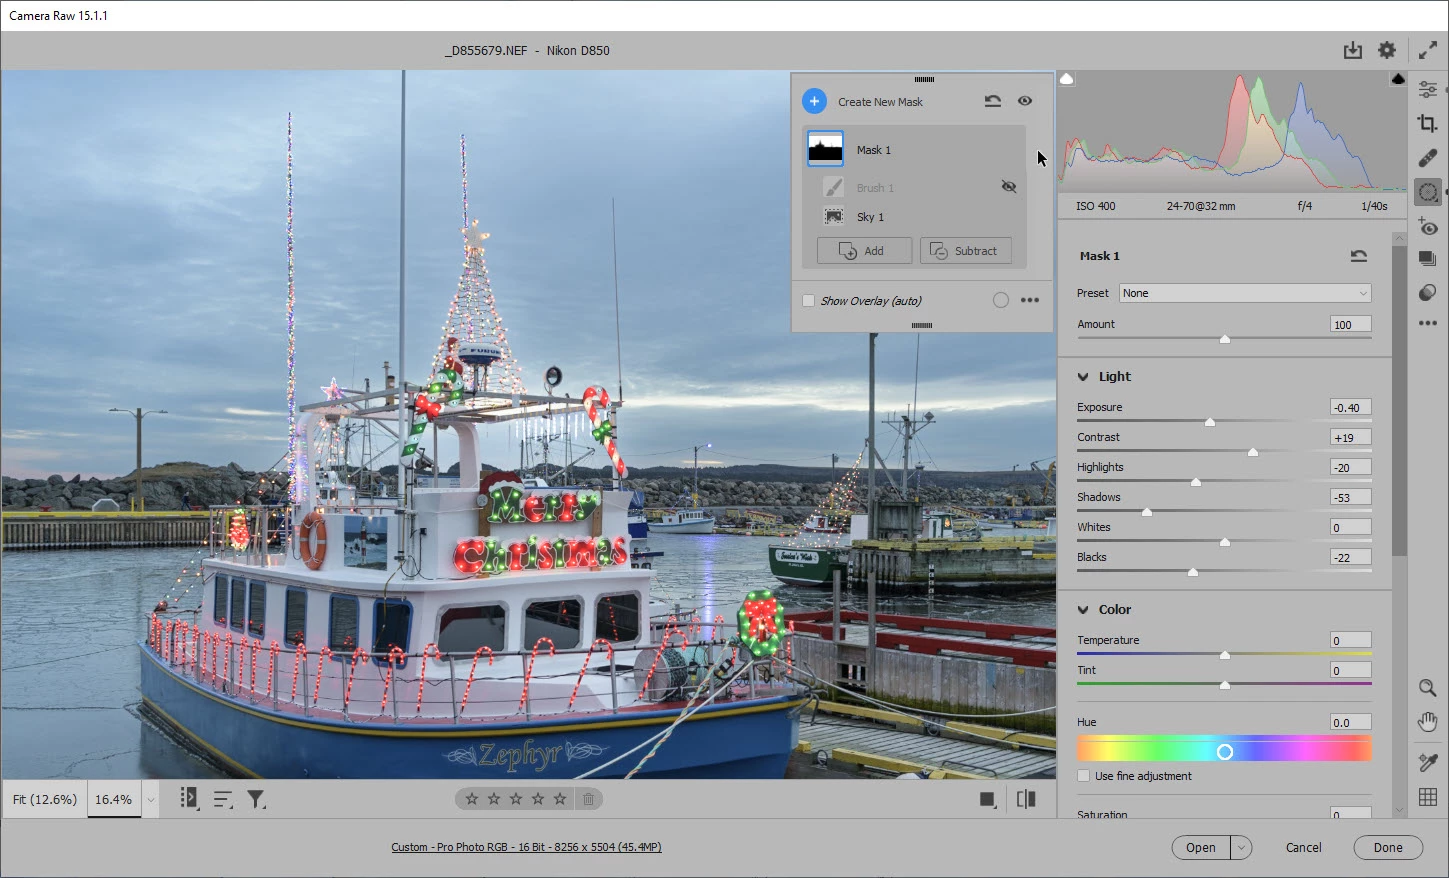
Task: Reset Mask 1 adjustments arrow
Action: [1358, 256]
